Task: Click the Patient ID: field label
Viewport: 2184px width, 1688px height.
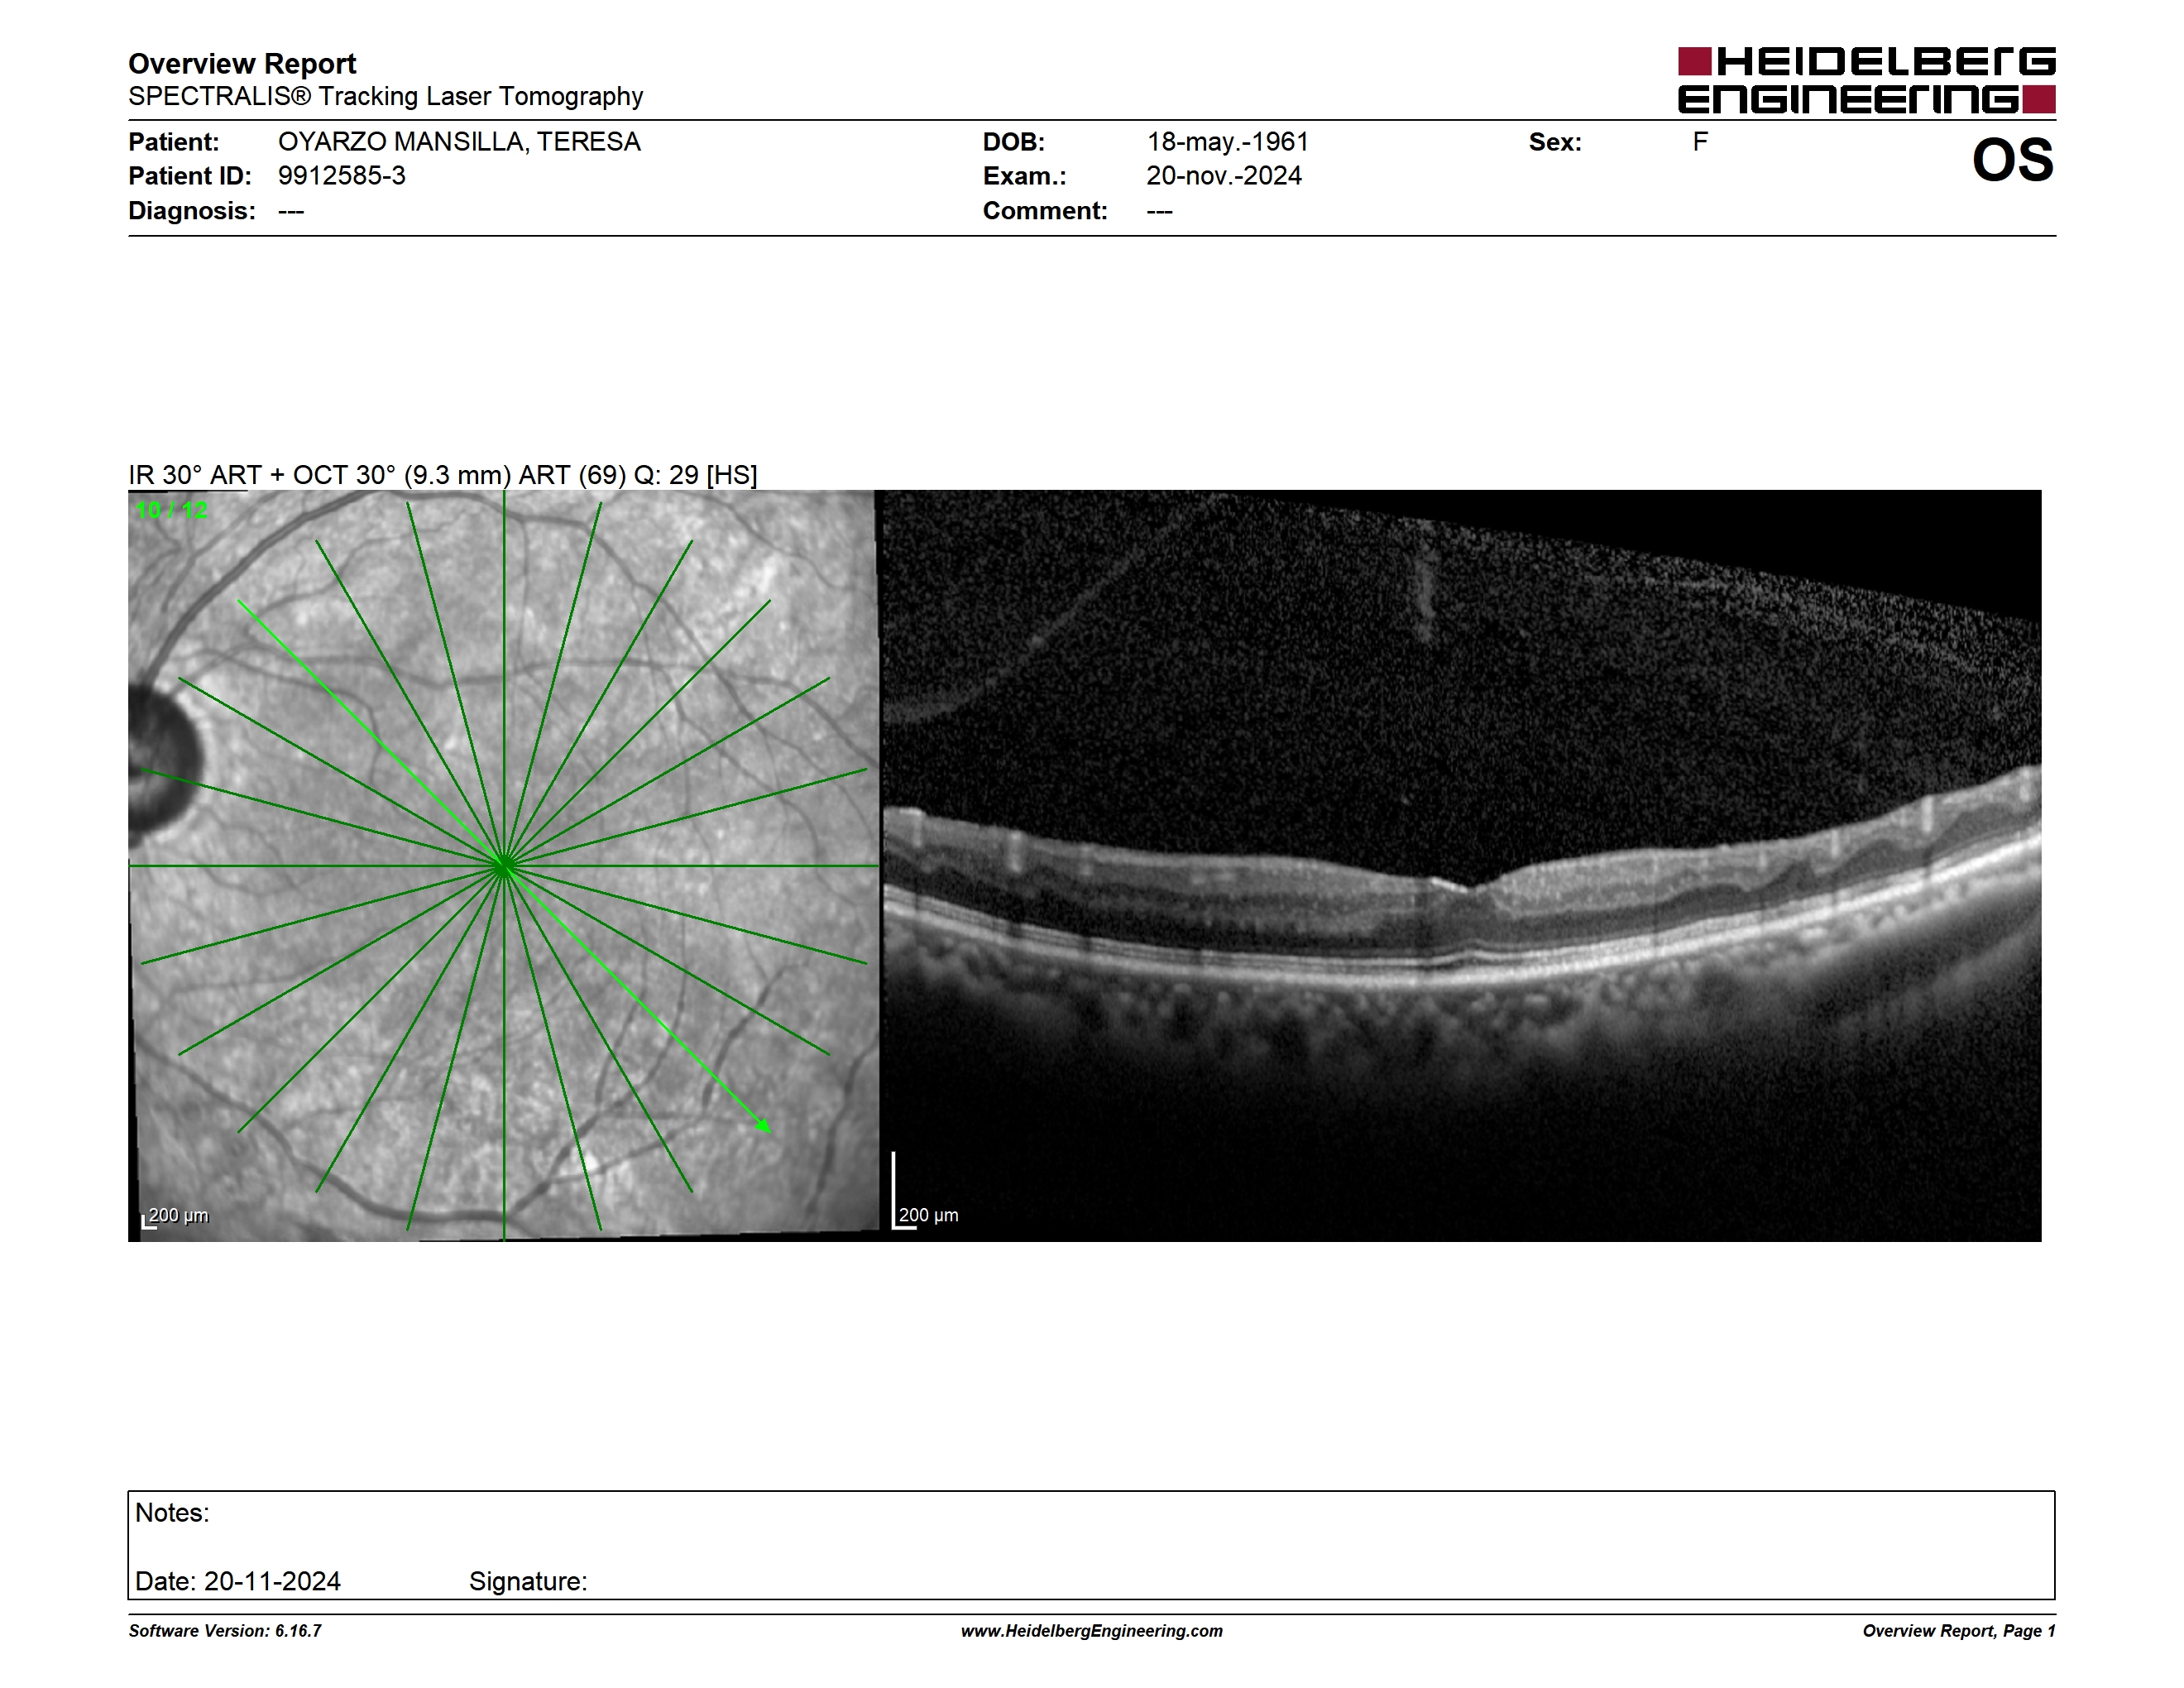Action: tap(190, 176)
